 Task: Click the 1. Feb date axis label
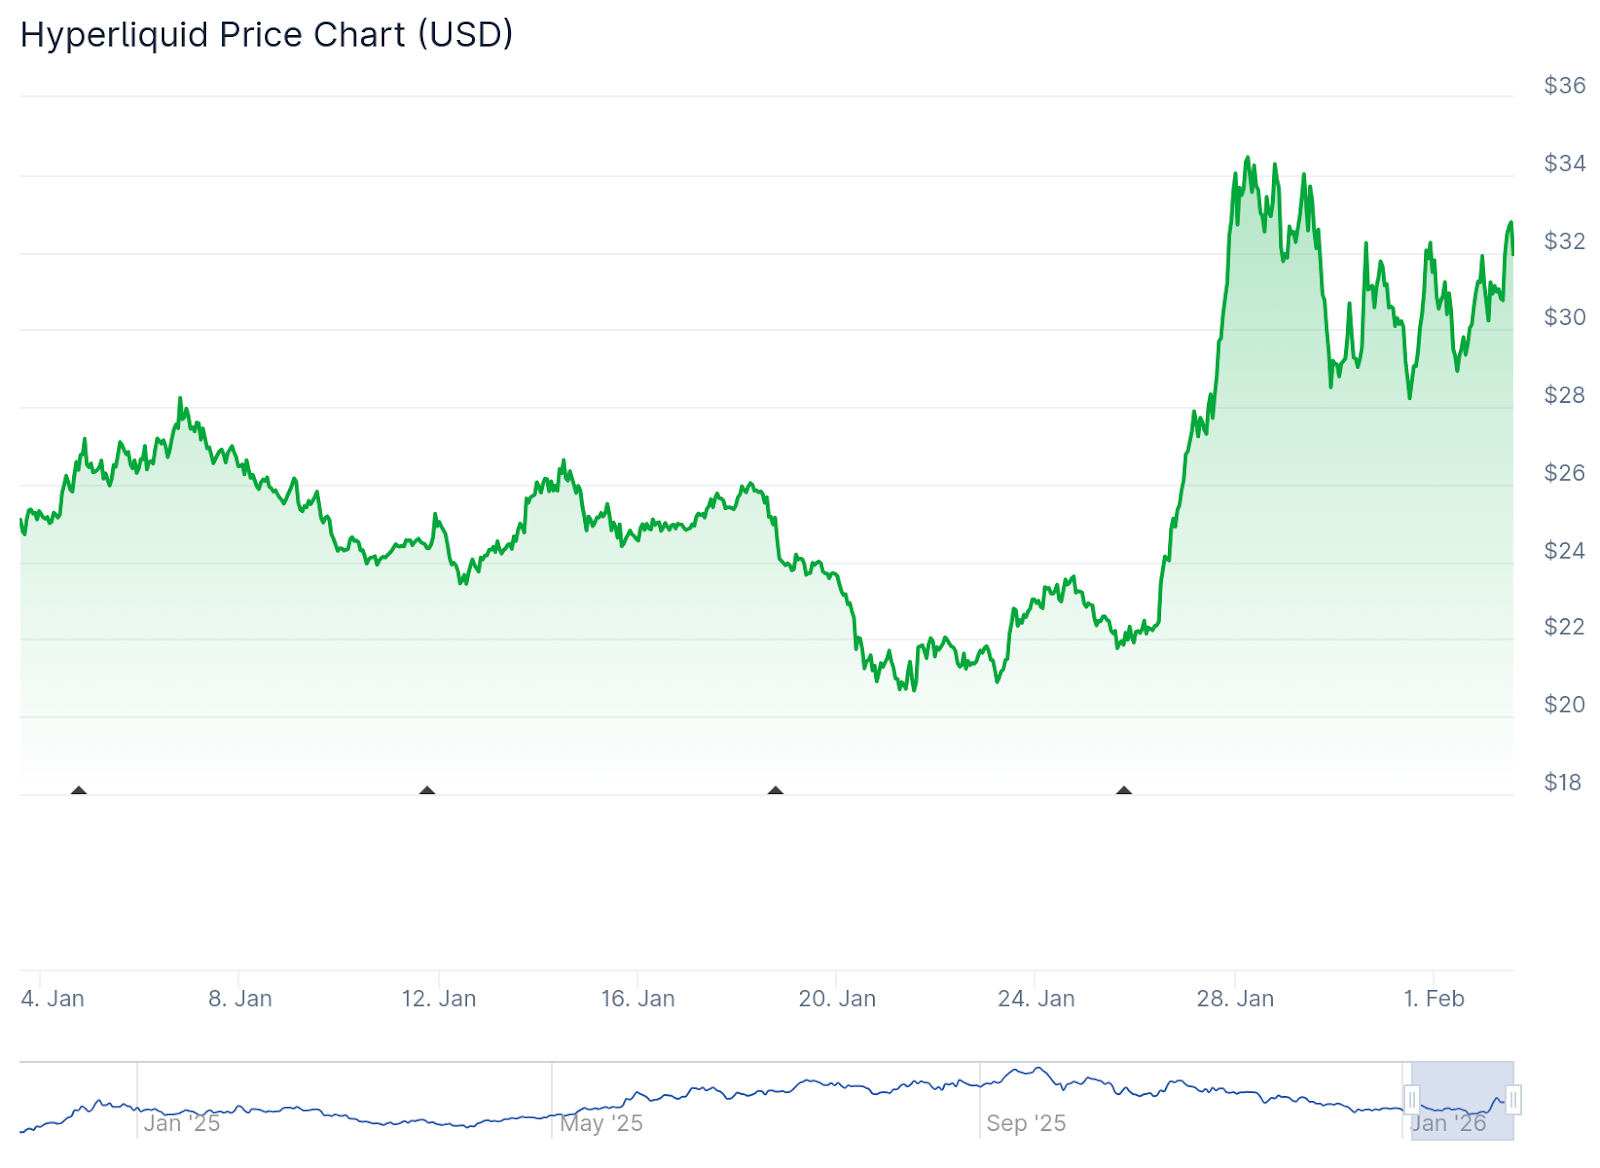(1434, 998)
